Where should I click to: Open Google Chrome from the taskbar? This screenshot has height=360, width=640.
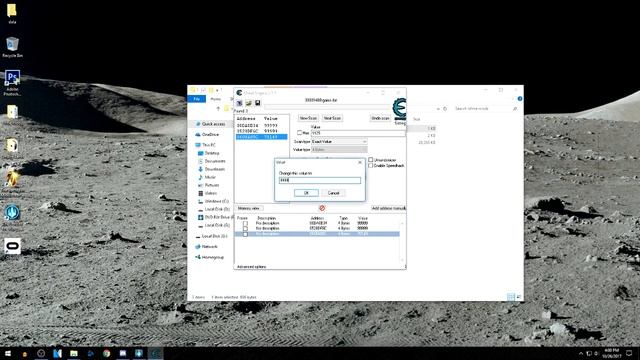[107, 353]
